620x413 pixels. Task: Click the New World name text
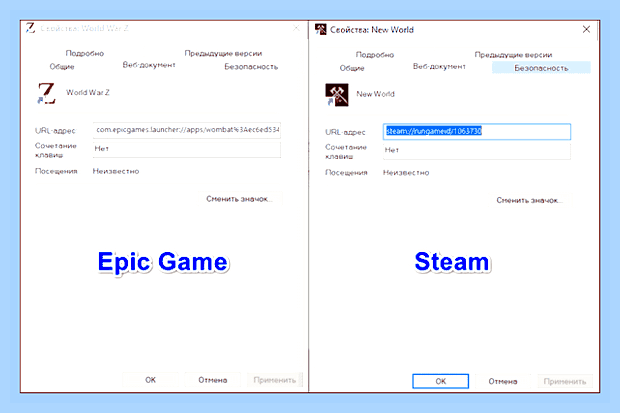tap(375, 94)
